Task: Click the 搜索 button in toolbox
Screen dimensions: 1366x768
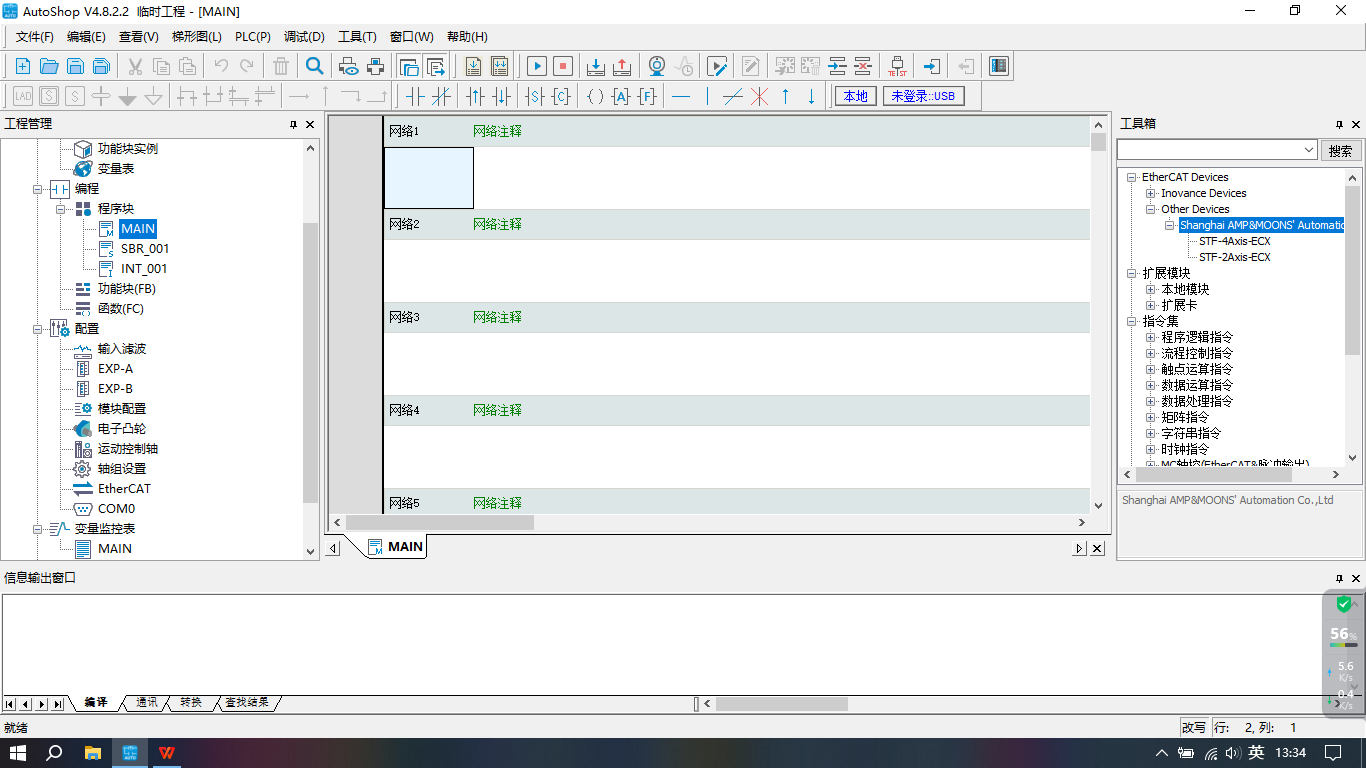Action: [1341, 151]
